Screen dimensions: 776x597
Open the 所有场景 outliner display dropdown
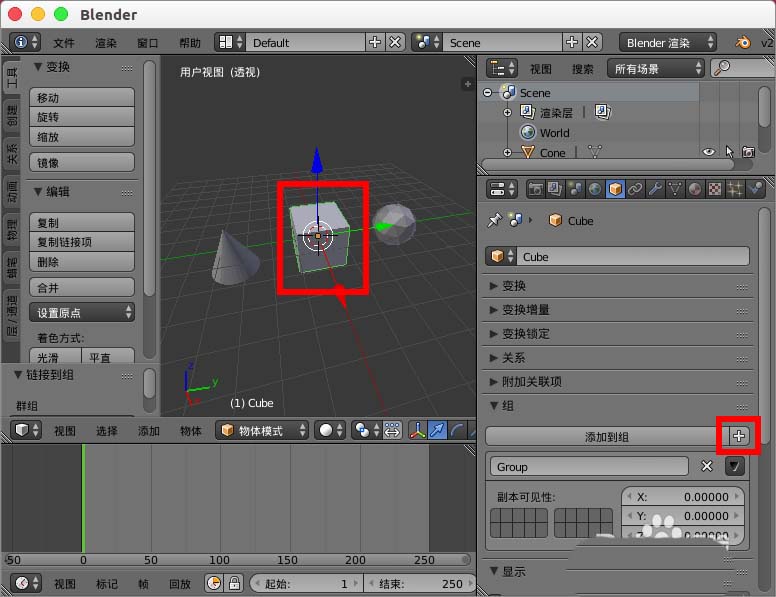[x=655, y=68]
